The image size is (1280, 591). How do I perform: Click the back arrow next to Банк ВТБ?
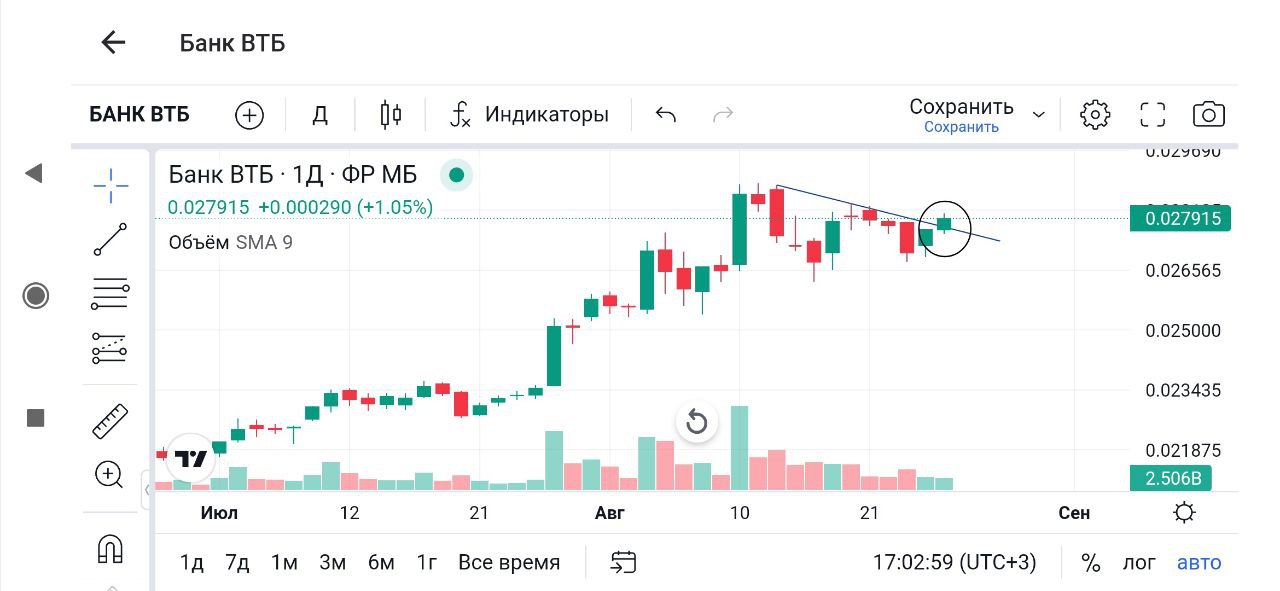tap(113, 42)
